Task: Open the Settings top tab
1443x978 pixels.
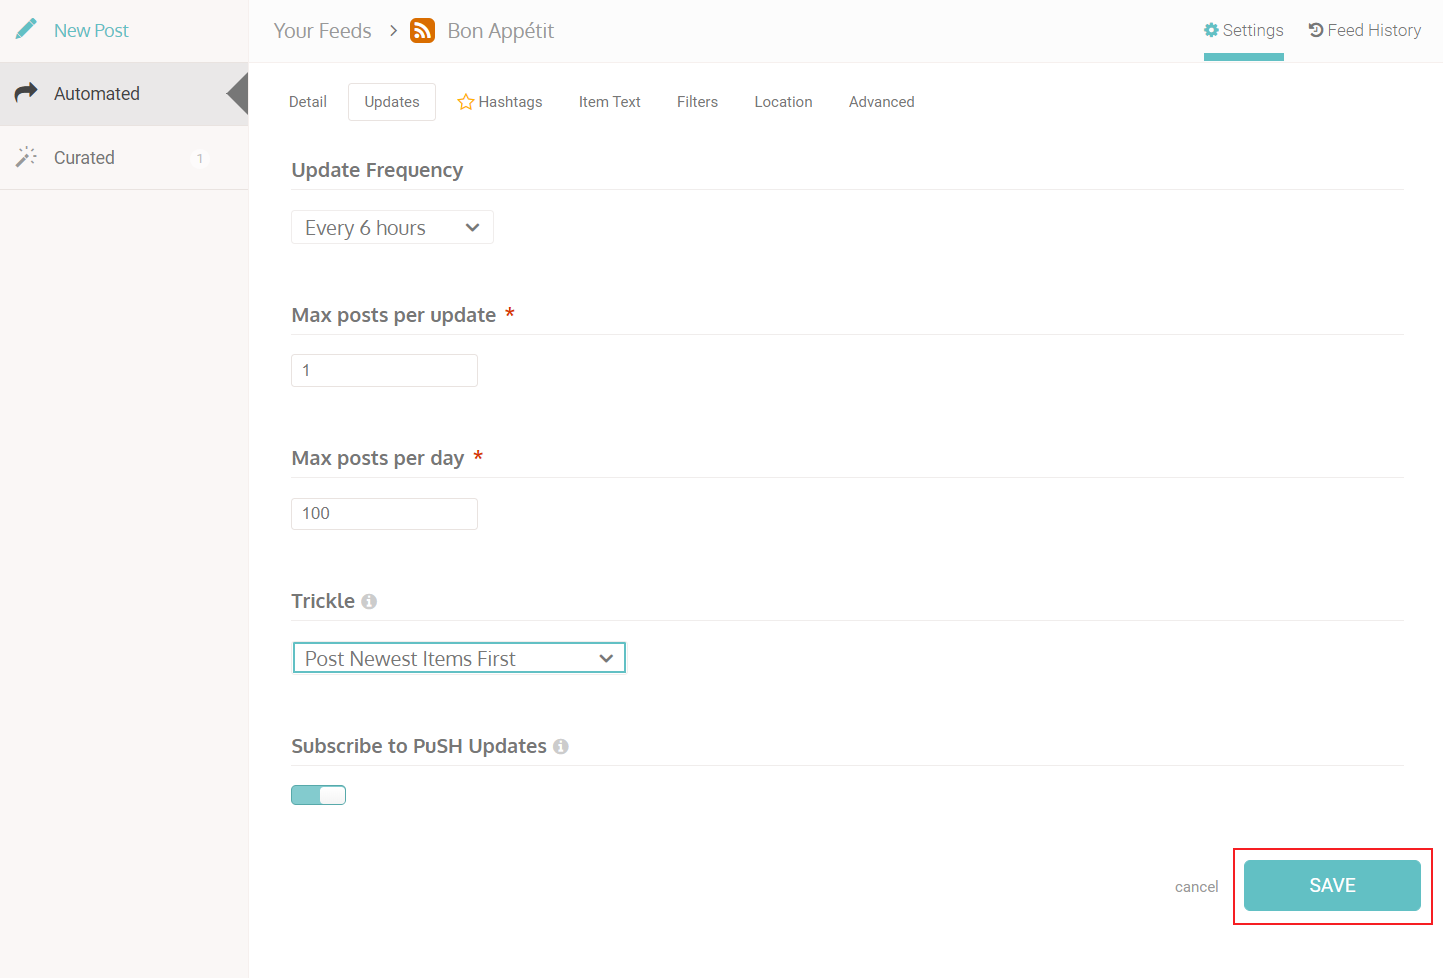Action: tap(1244, 31)
